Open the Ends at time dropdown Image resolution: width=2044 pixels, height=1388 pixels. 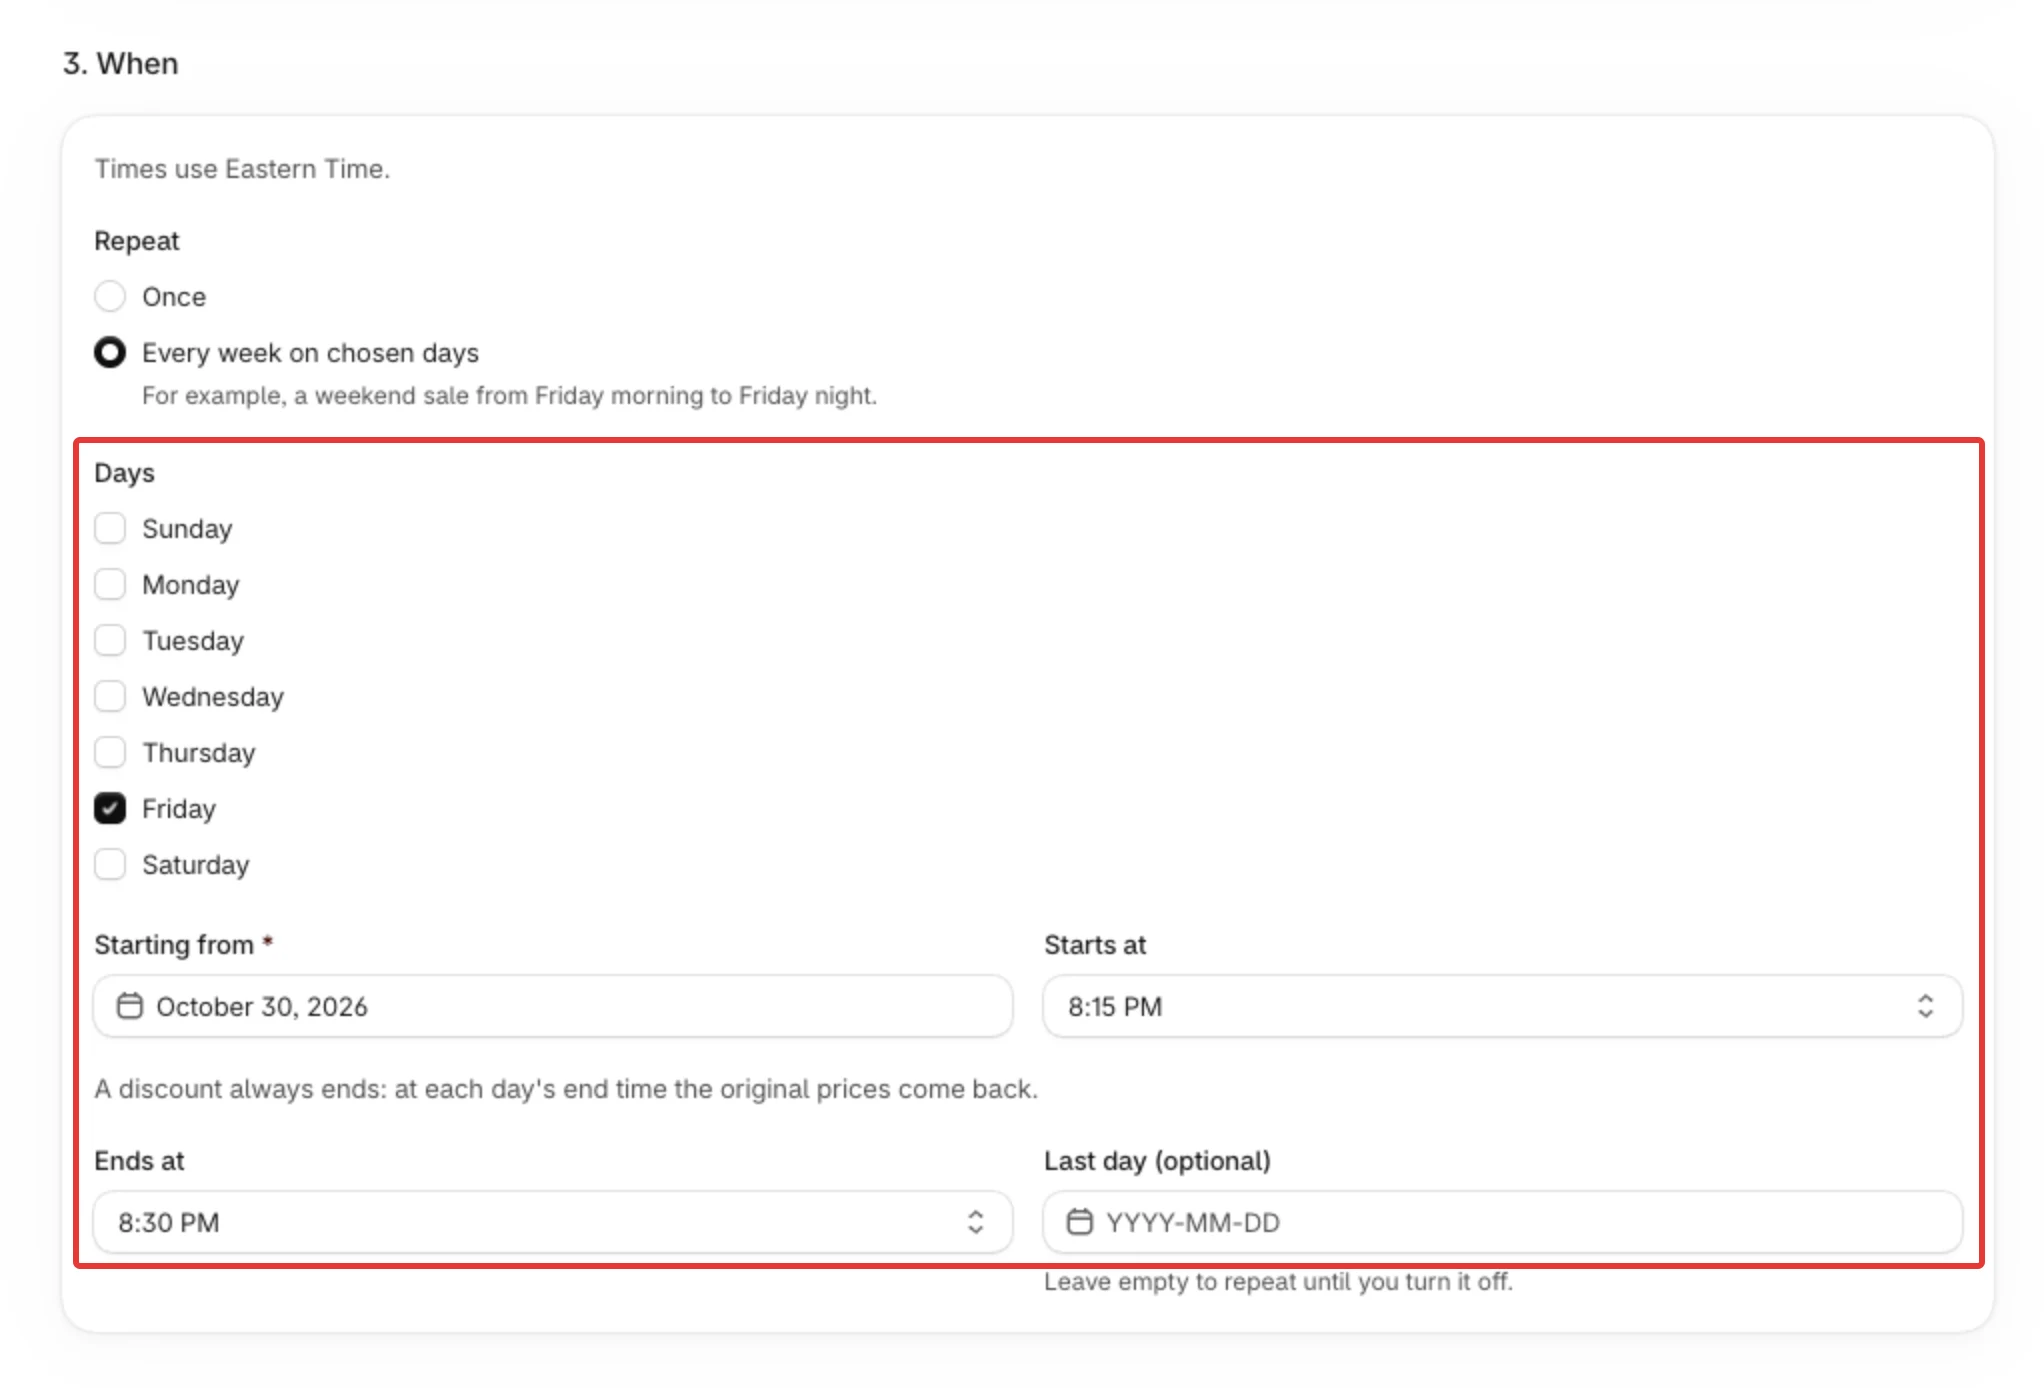tap(553, 1222)
